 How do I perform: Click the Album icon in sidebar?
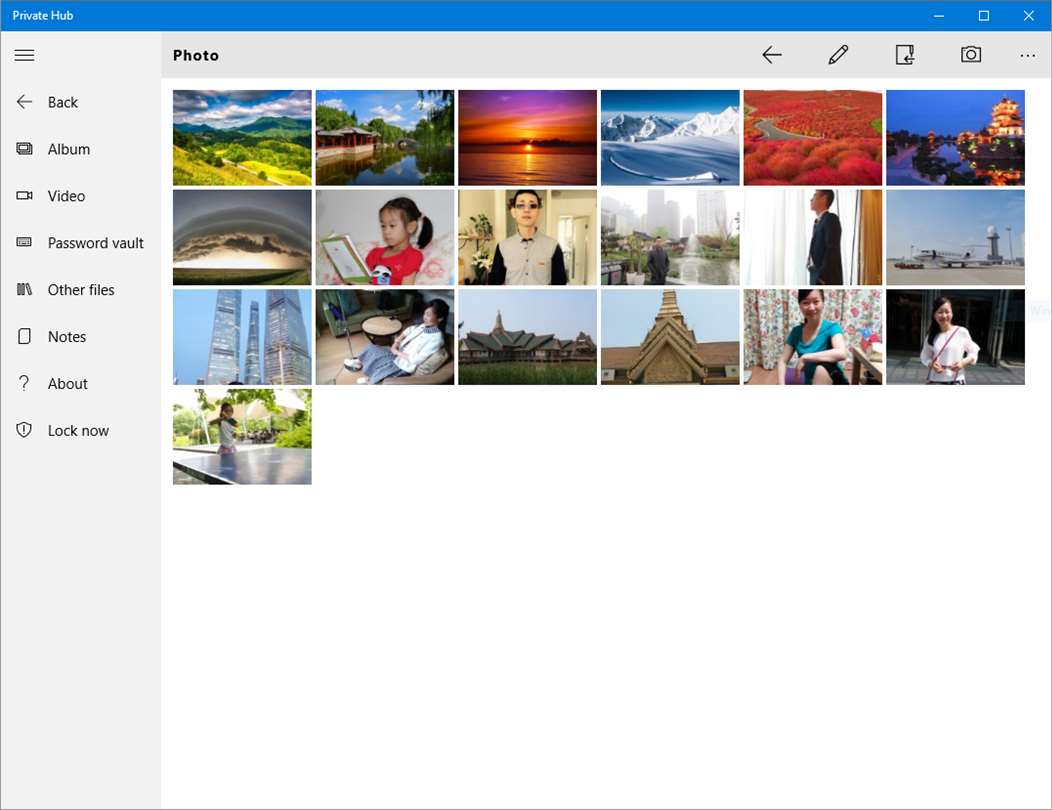pos(24,149)
